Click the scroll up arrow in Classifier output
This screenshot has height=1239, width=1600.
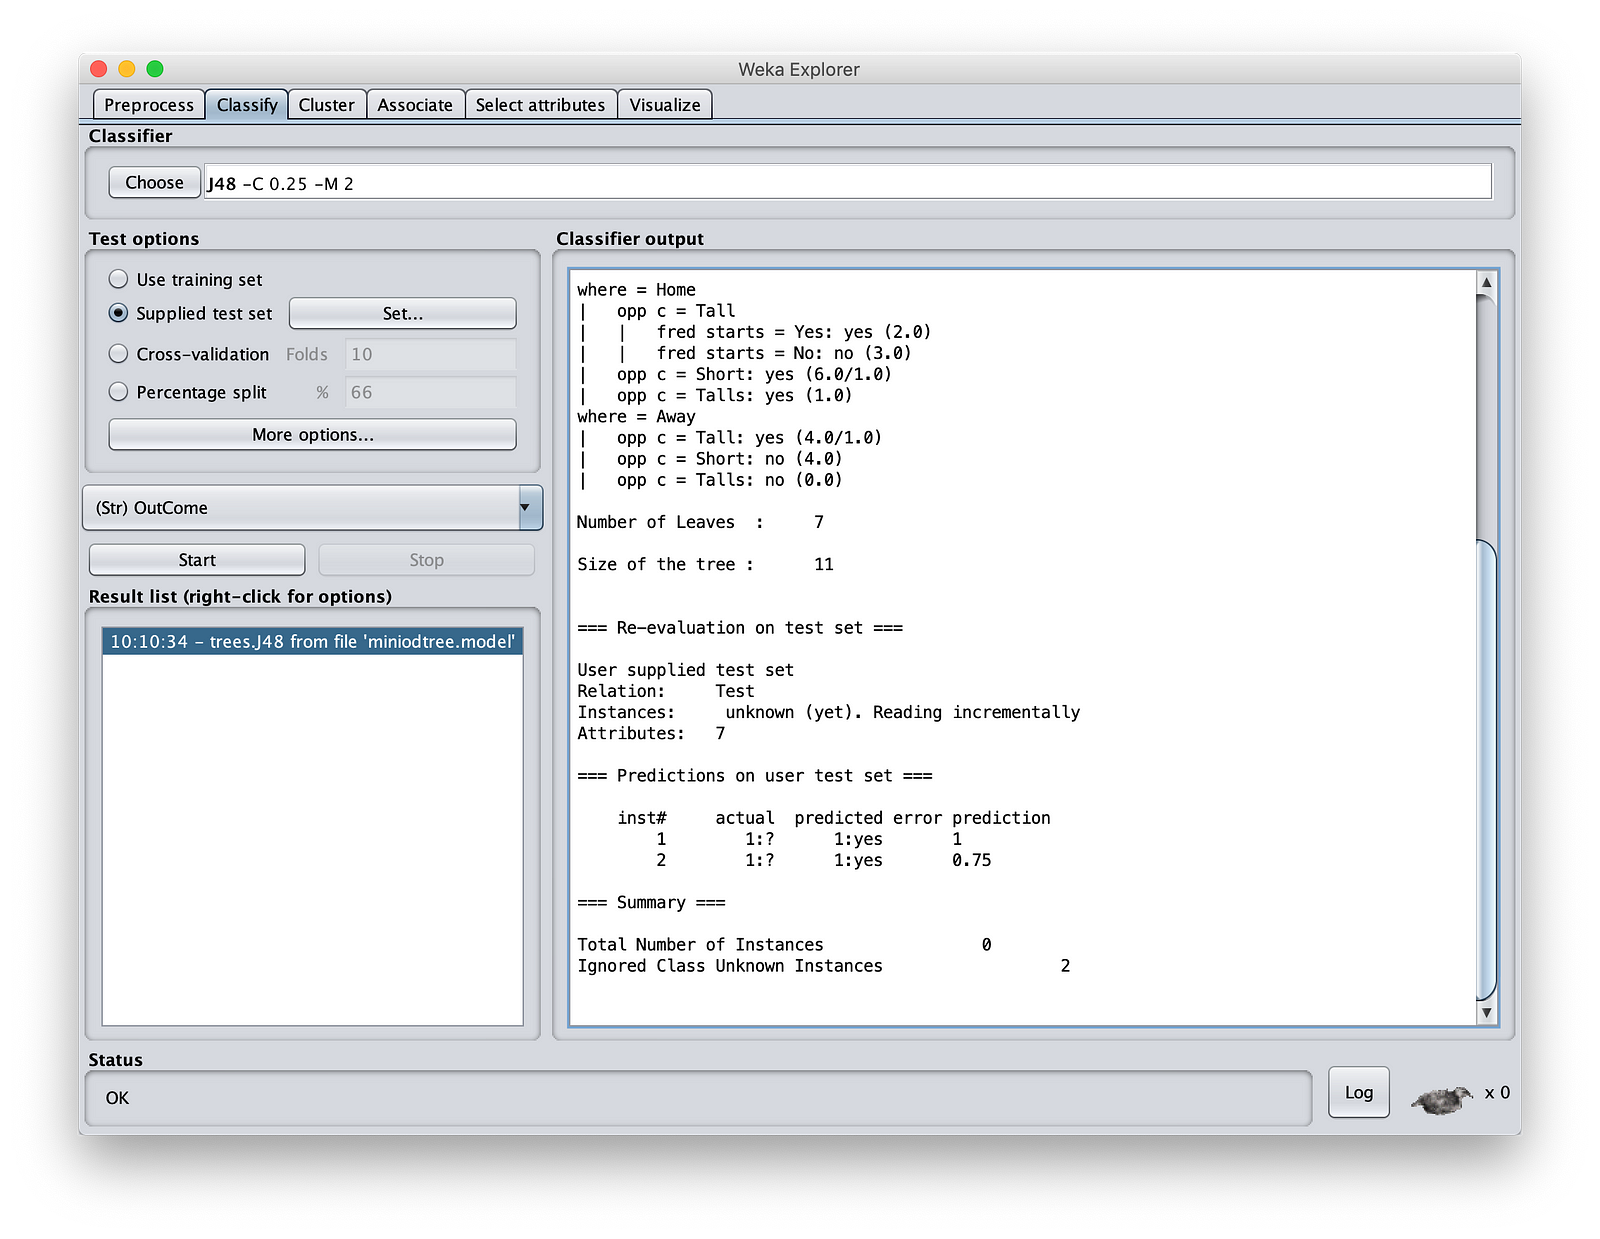(1486, 282)
